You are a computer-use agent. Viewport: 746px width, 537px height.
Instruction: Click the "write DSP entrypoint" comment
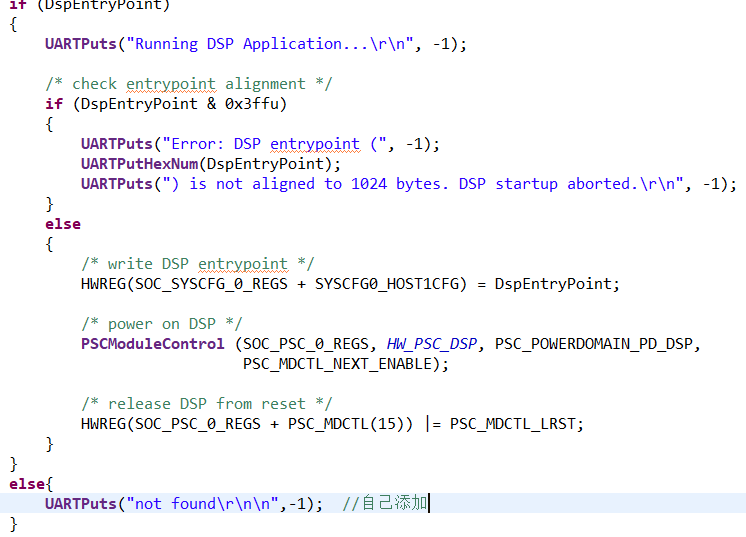tap(197, 264)
